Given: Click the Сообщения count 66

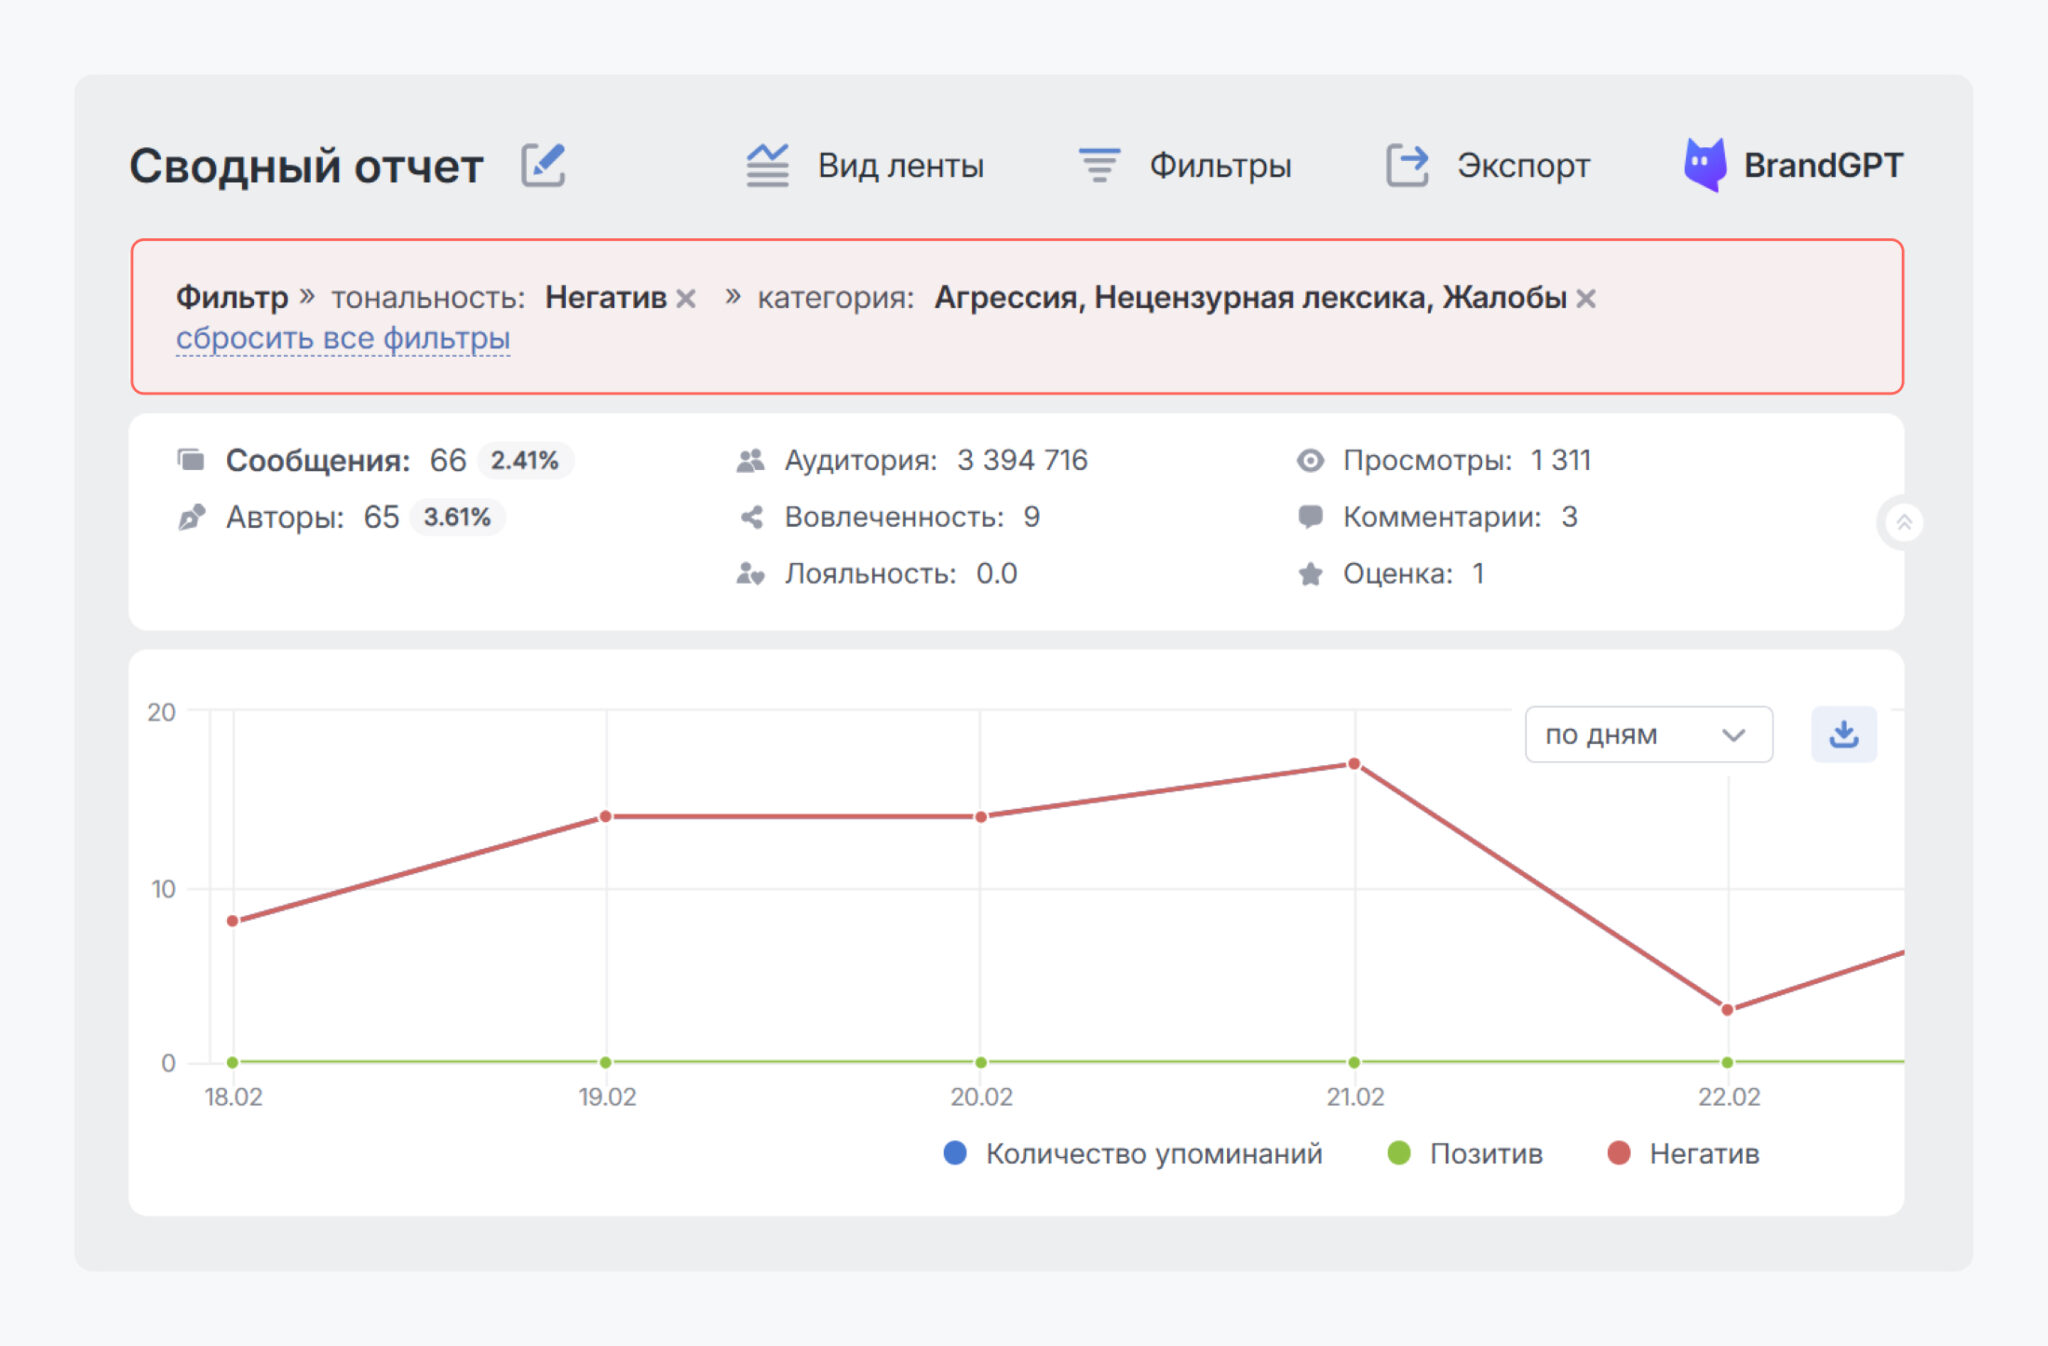Looking at the screenshot, I should (x=448, y=460).
